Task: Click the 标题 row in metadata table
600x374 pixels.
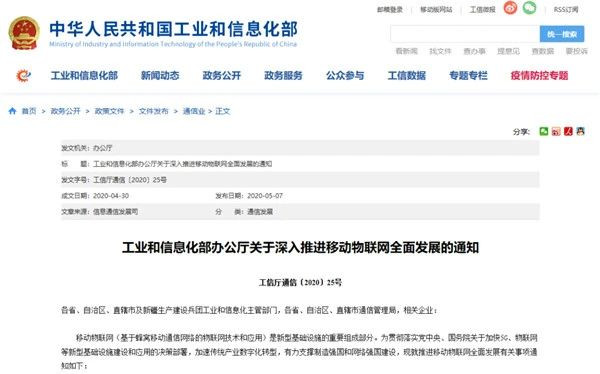Action: point(300,164)
